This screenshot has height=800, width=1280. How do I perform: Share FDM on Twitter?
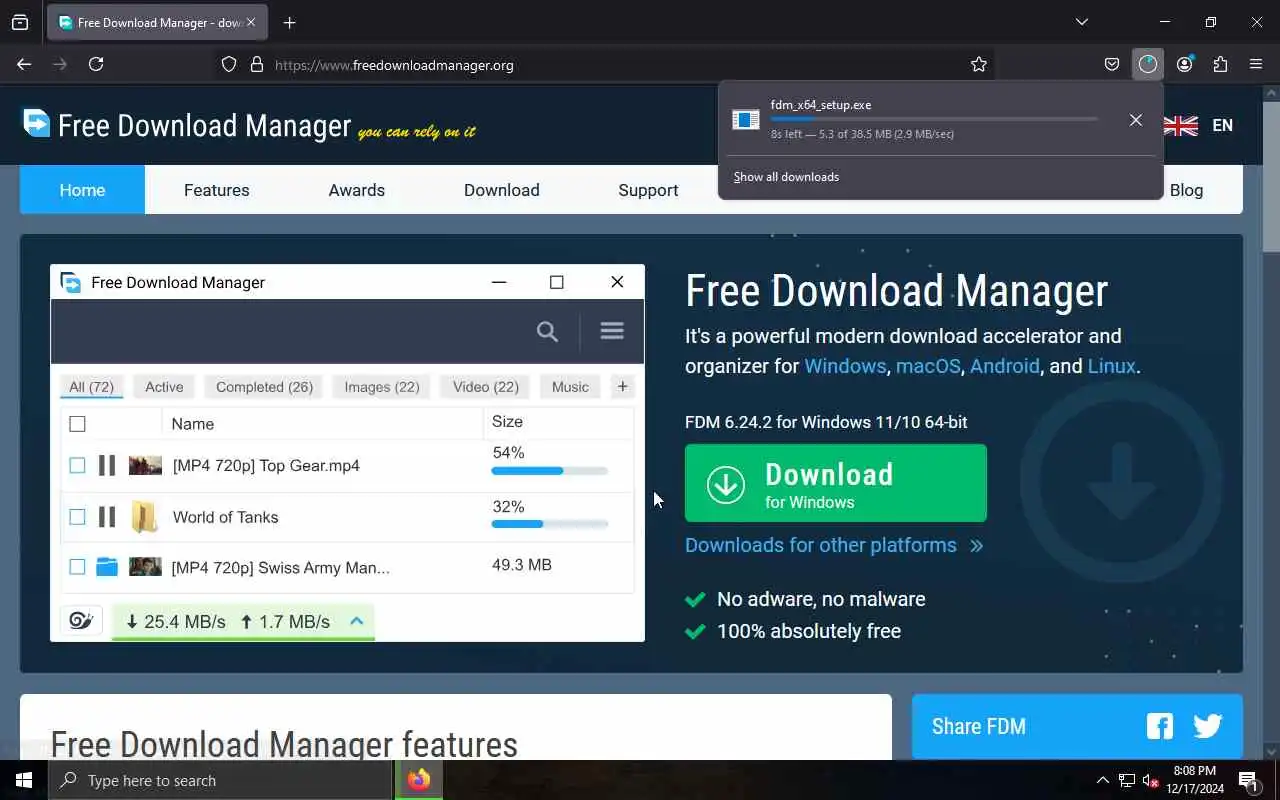1208,726
